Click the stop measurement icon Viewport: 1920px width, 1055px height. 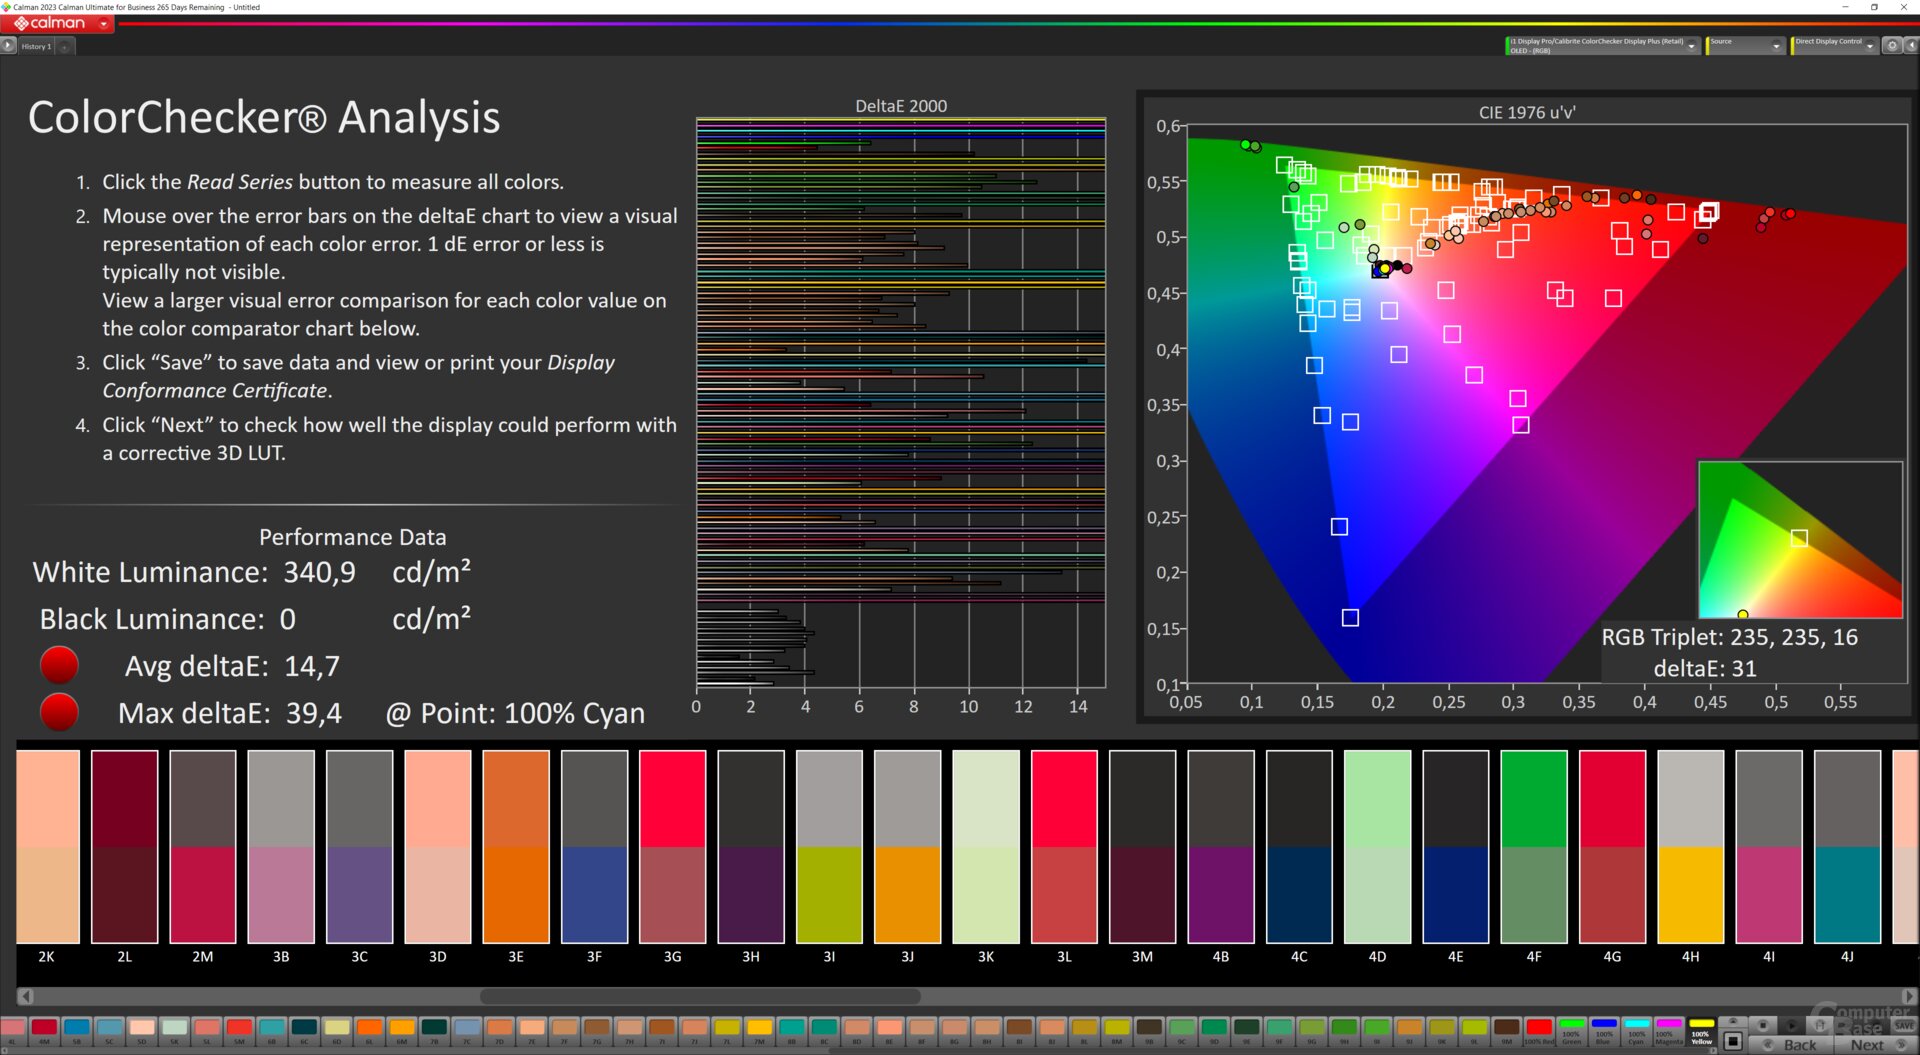coord(1763,1026)
